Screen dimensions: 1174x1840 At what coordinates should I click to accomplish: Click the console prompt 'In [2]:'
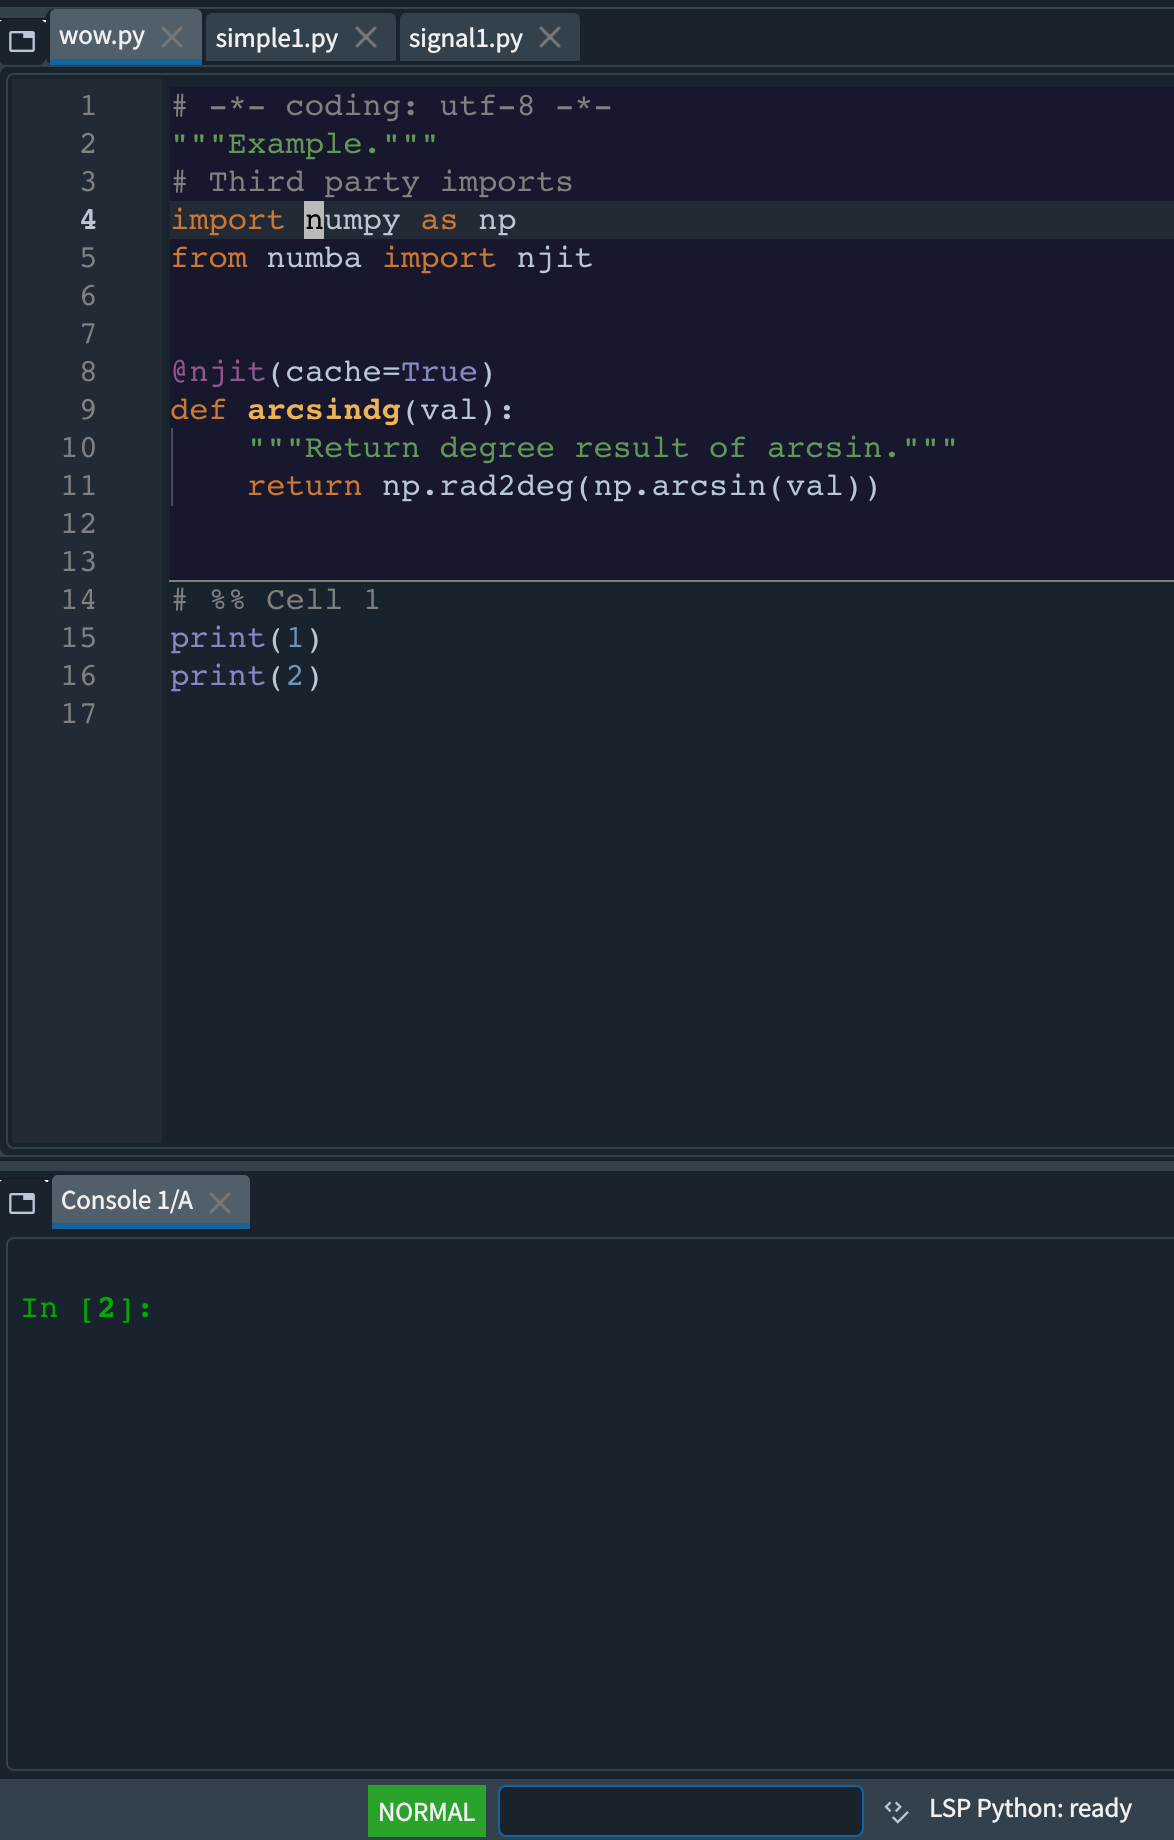pos(87,1308)
